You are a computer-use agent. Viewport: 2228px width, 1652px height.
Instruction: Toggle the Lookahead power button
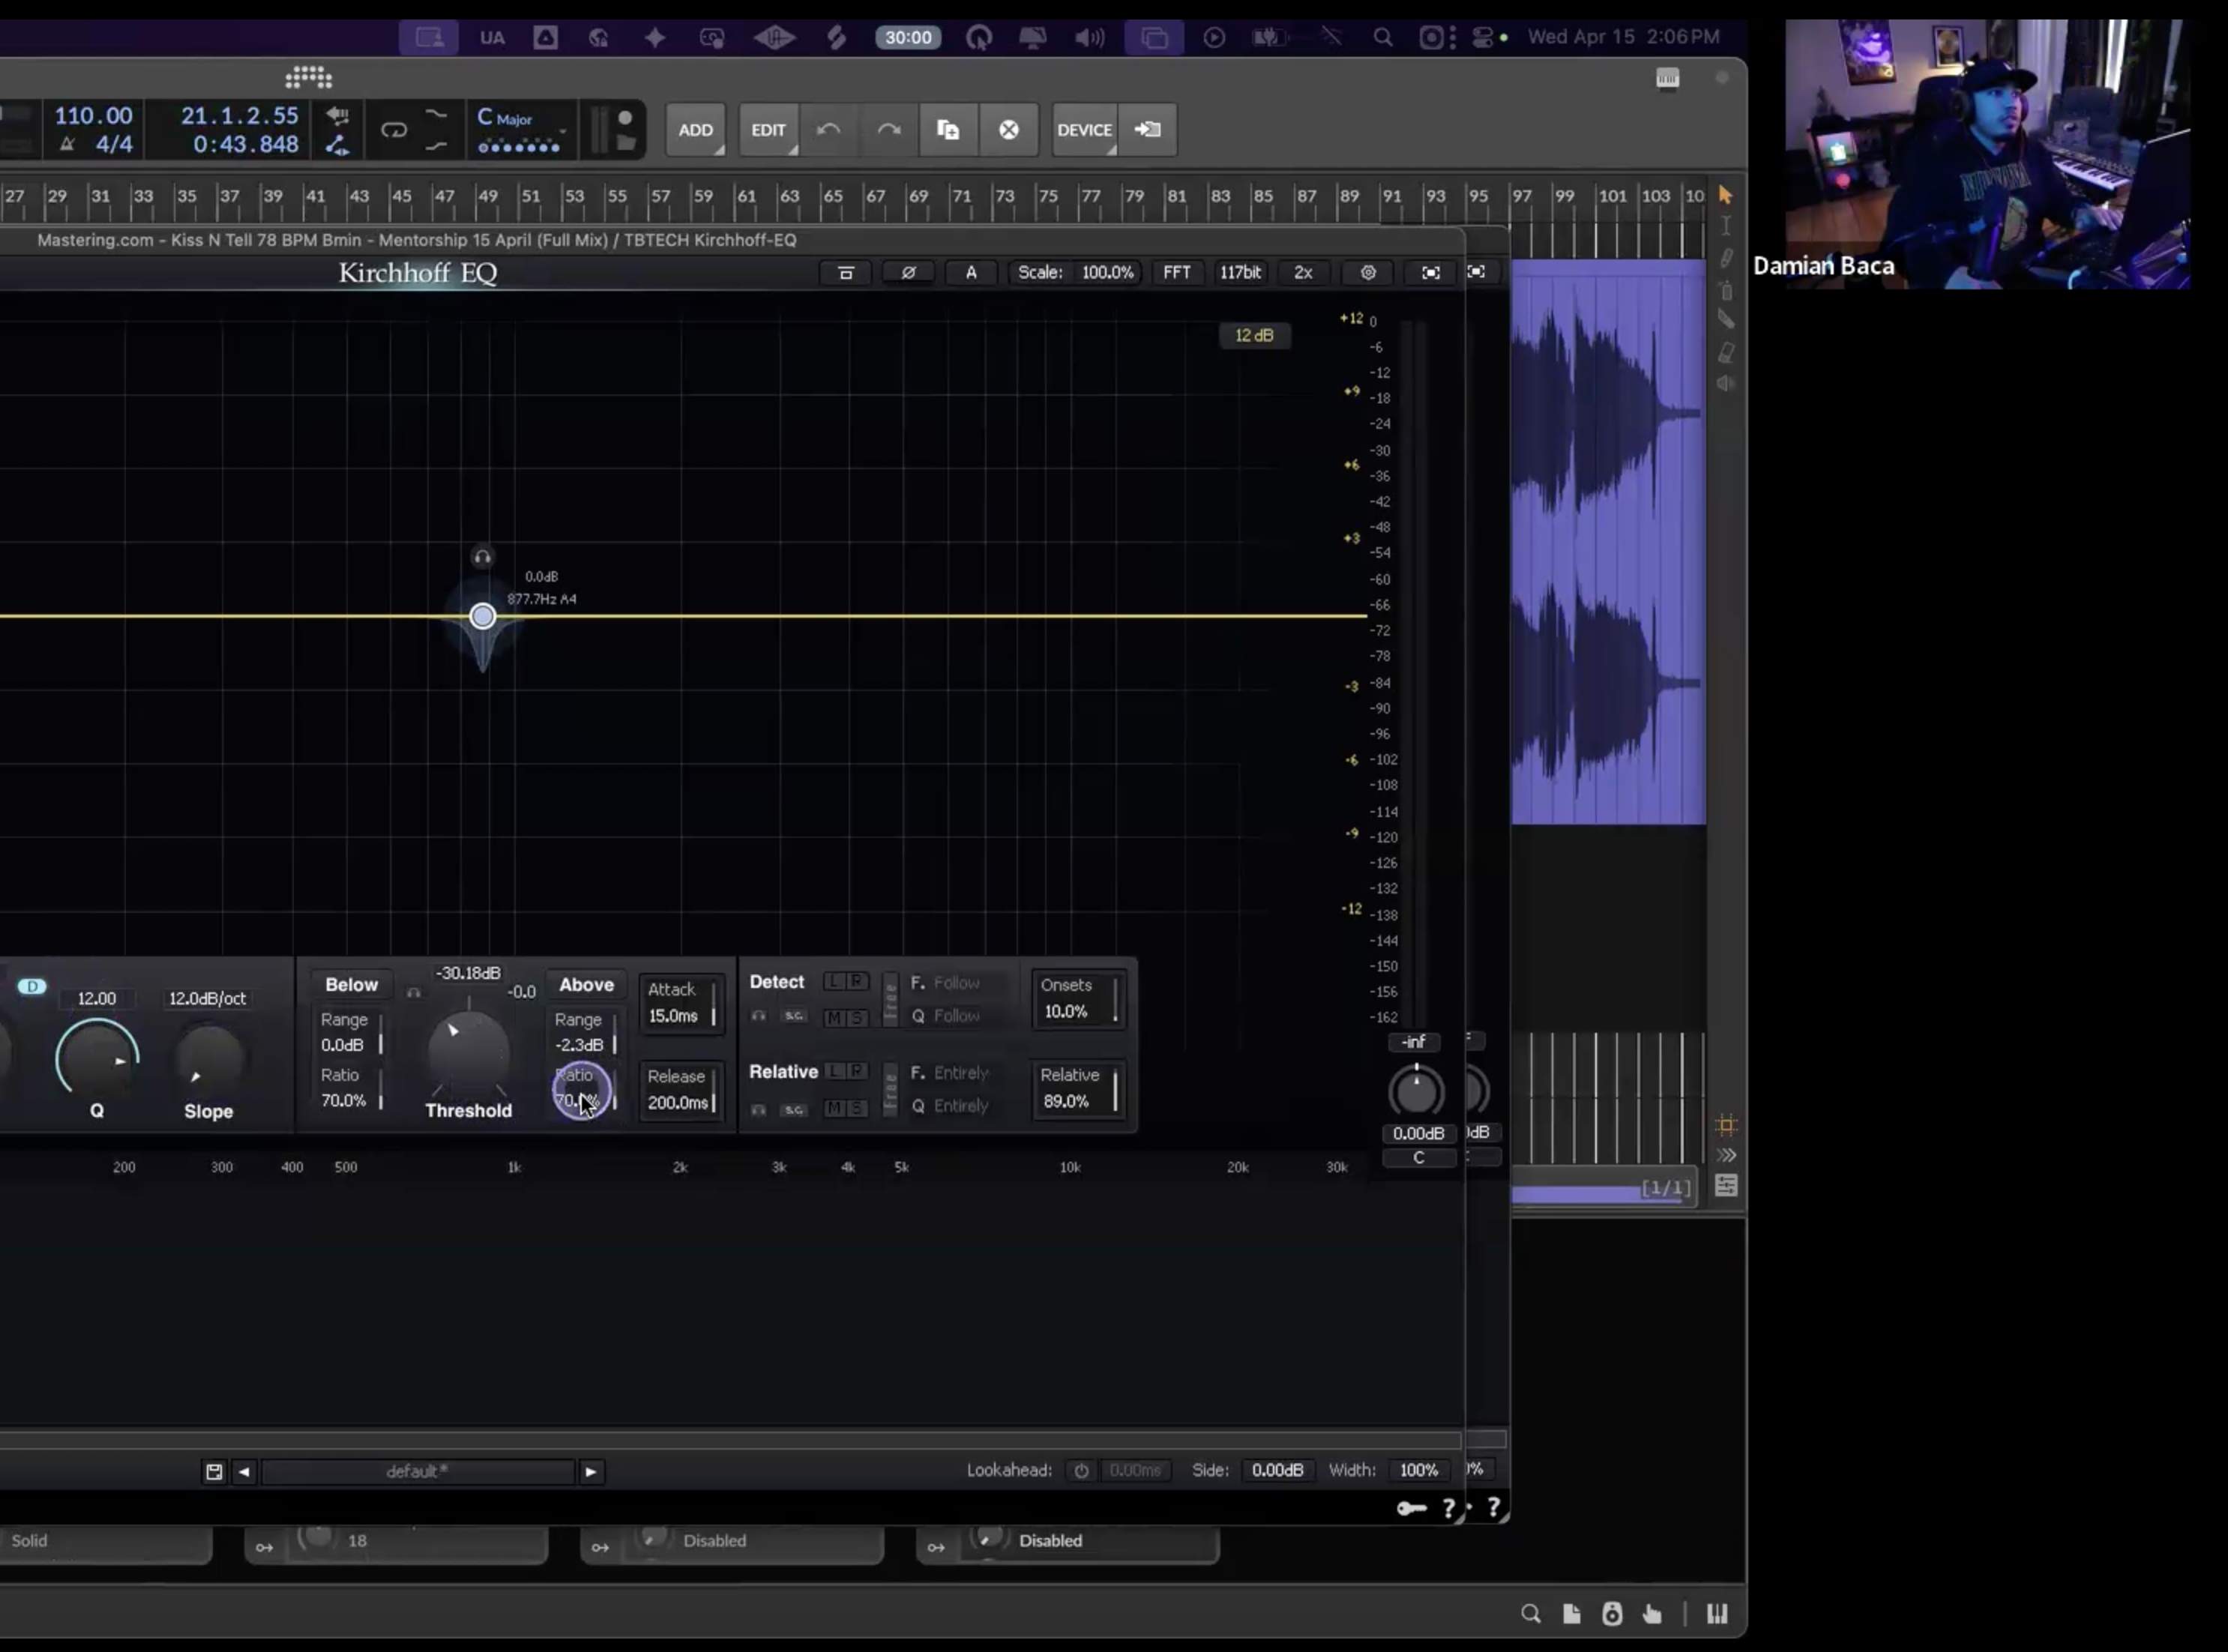click(x=1081, y=1471)
